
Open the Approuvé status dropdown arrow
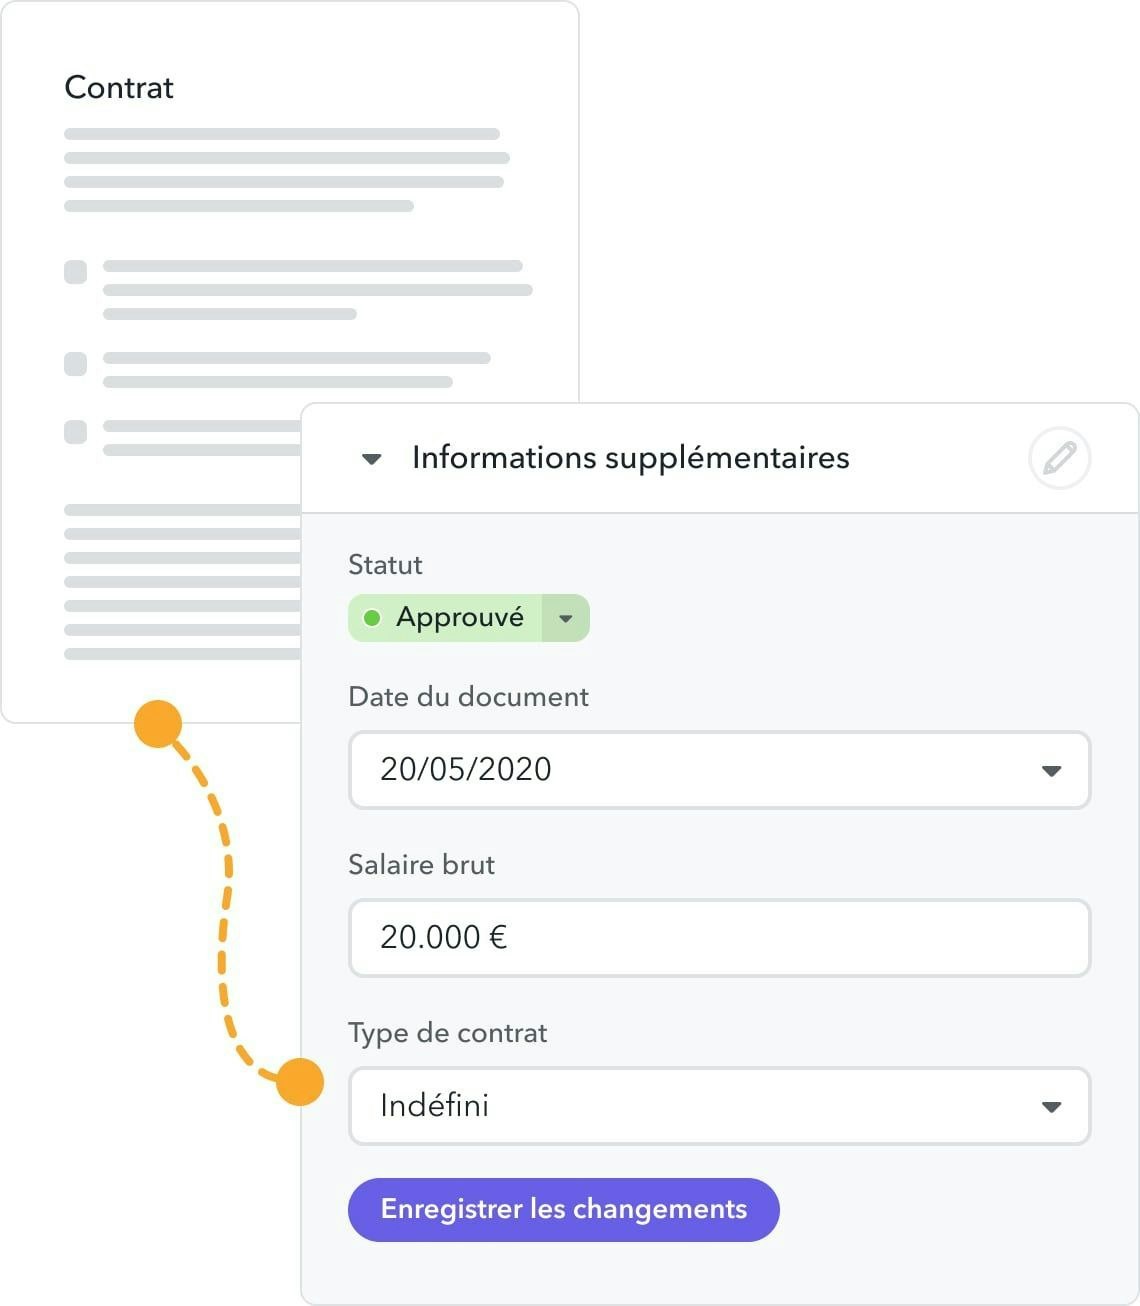pyautogui.click(x=566, y=618)
